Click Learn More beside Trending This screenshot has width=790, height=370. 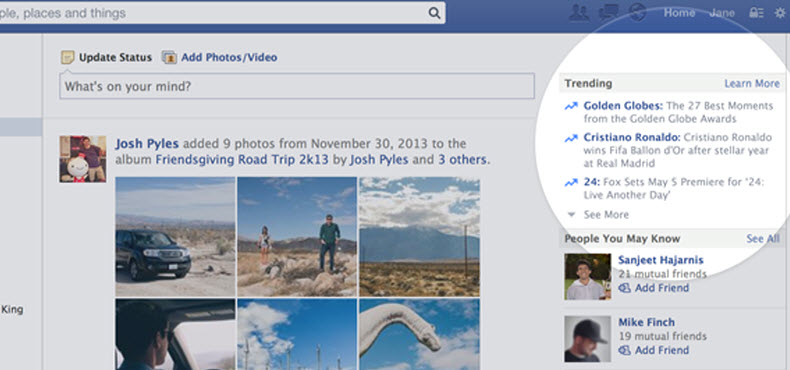pos(752,84)
